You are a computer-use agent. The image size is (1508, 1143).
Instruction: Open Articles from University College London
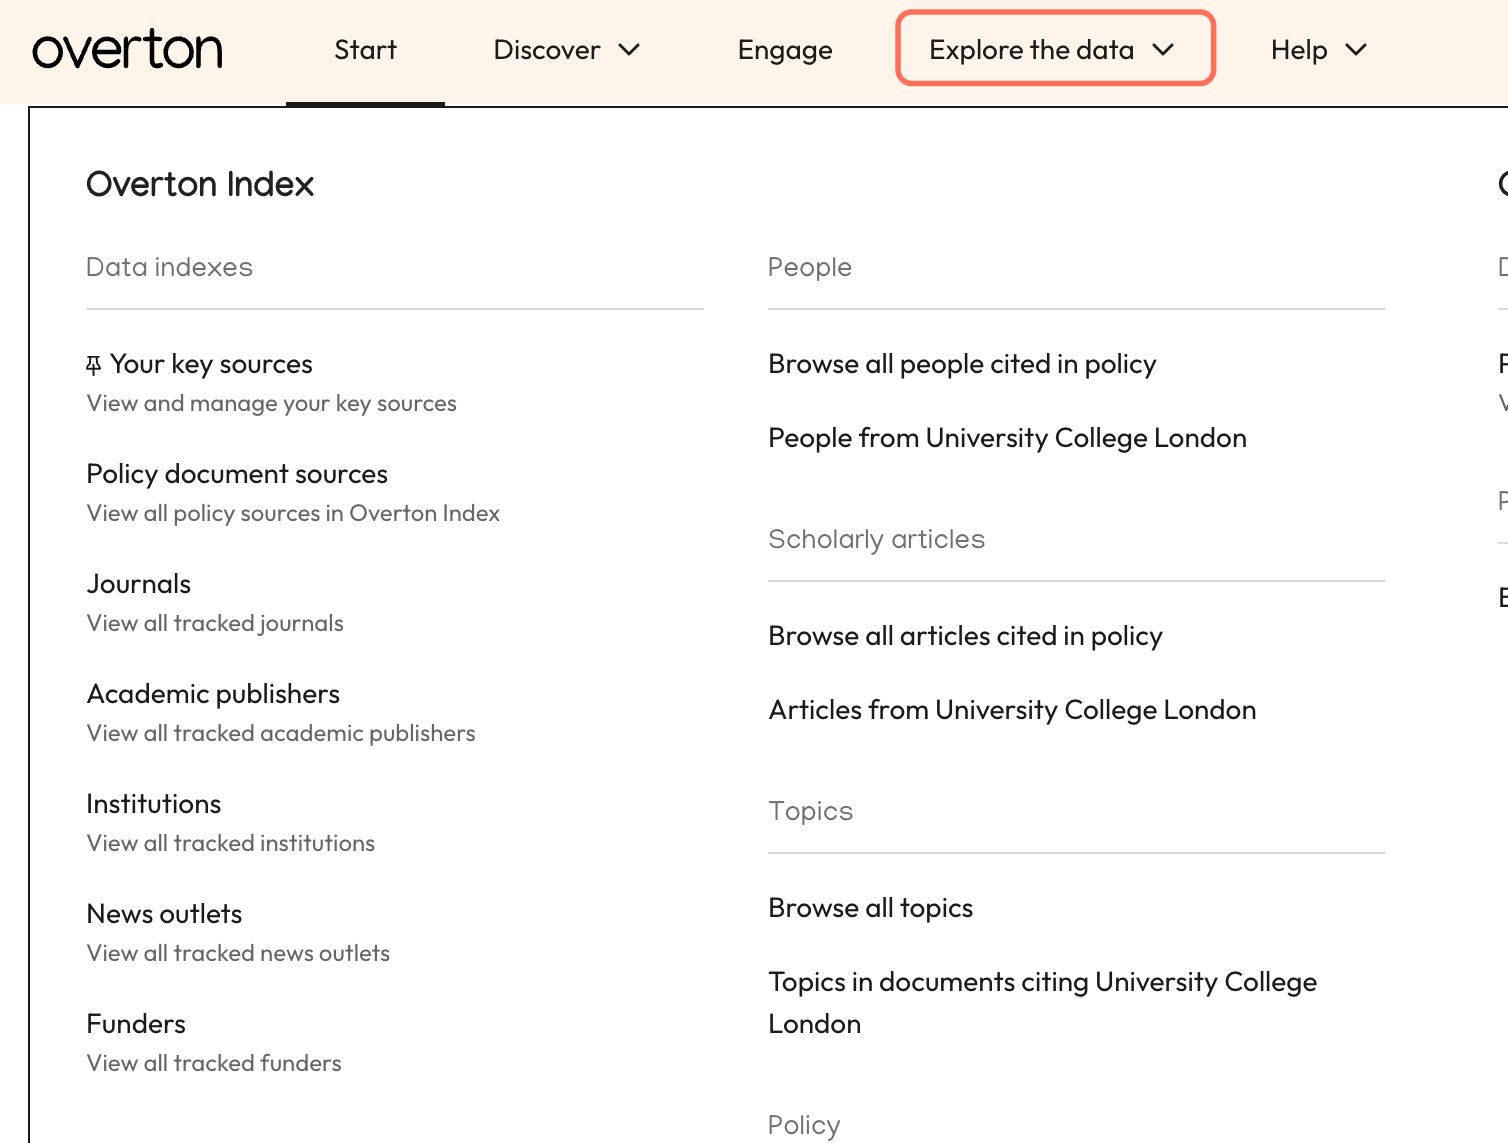pyautogui.click(x=1012, y=710)
